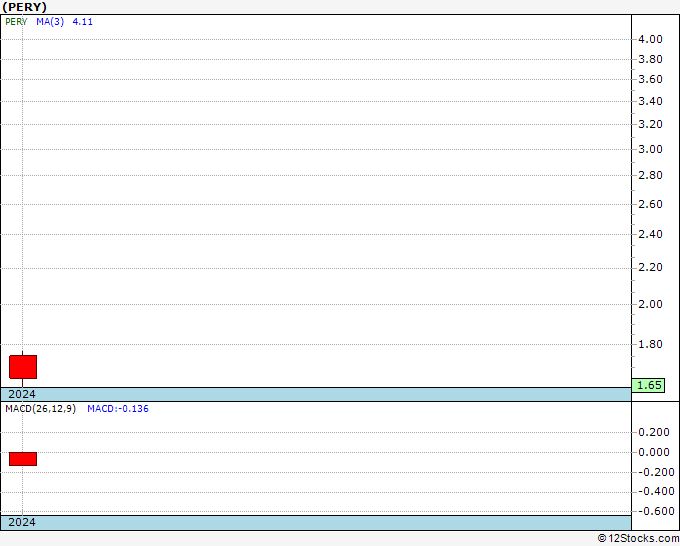Click the 3.80 price axis label
The image size is (680, 546).
click(650, 59)
